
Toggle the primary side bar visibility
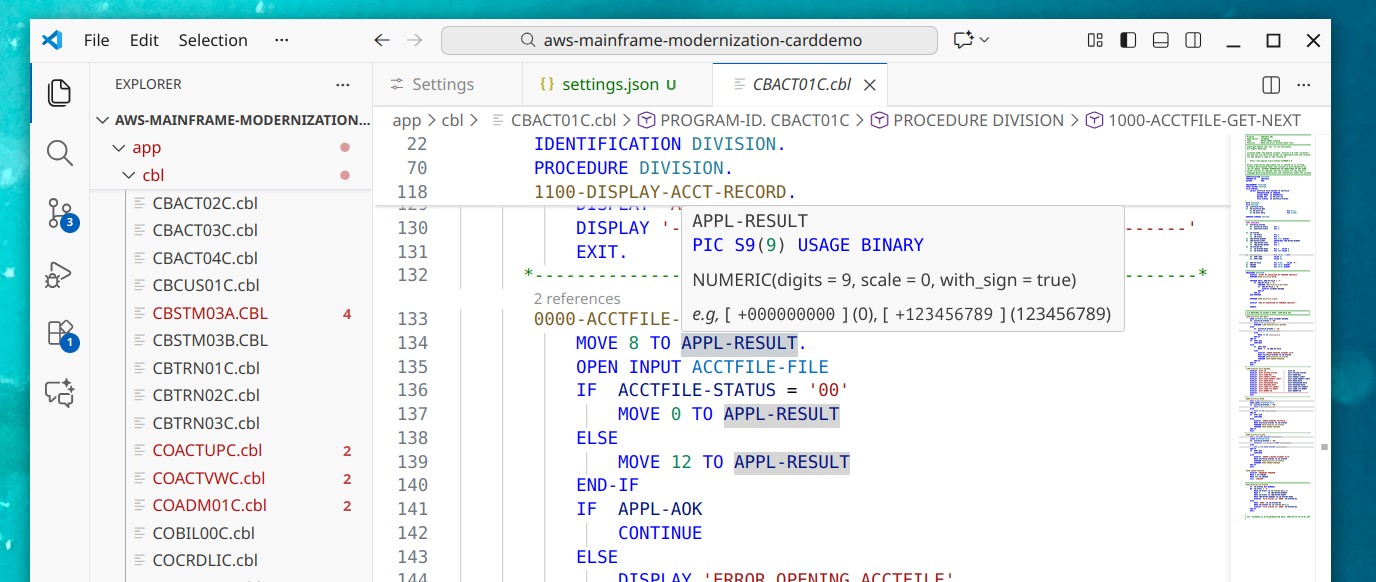(x=1128, y=40)
